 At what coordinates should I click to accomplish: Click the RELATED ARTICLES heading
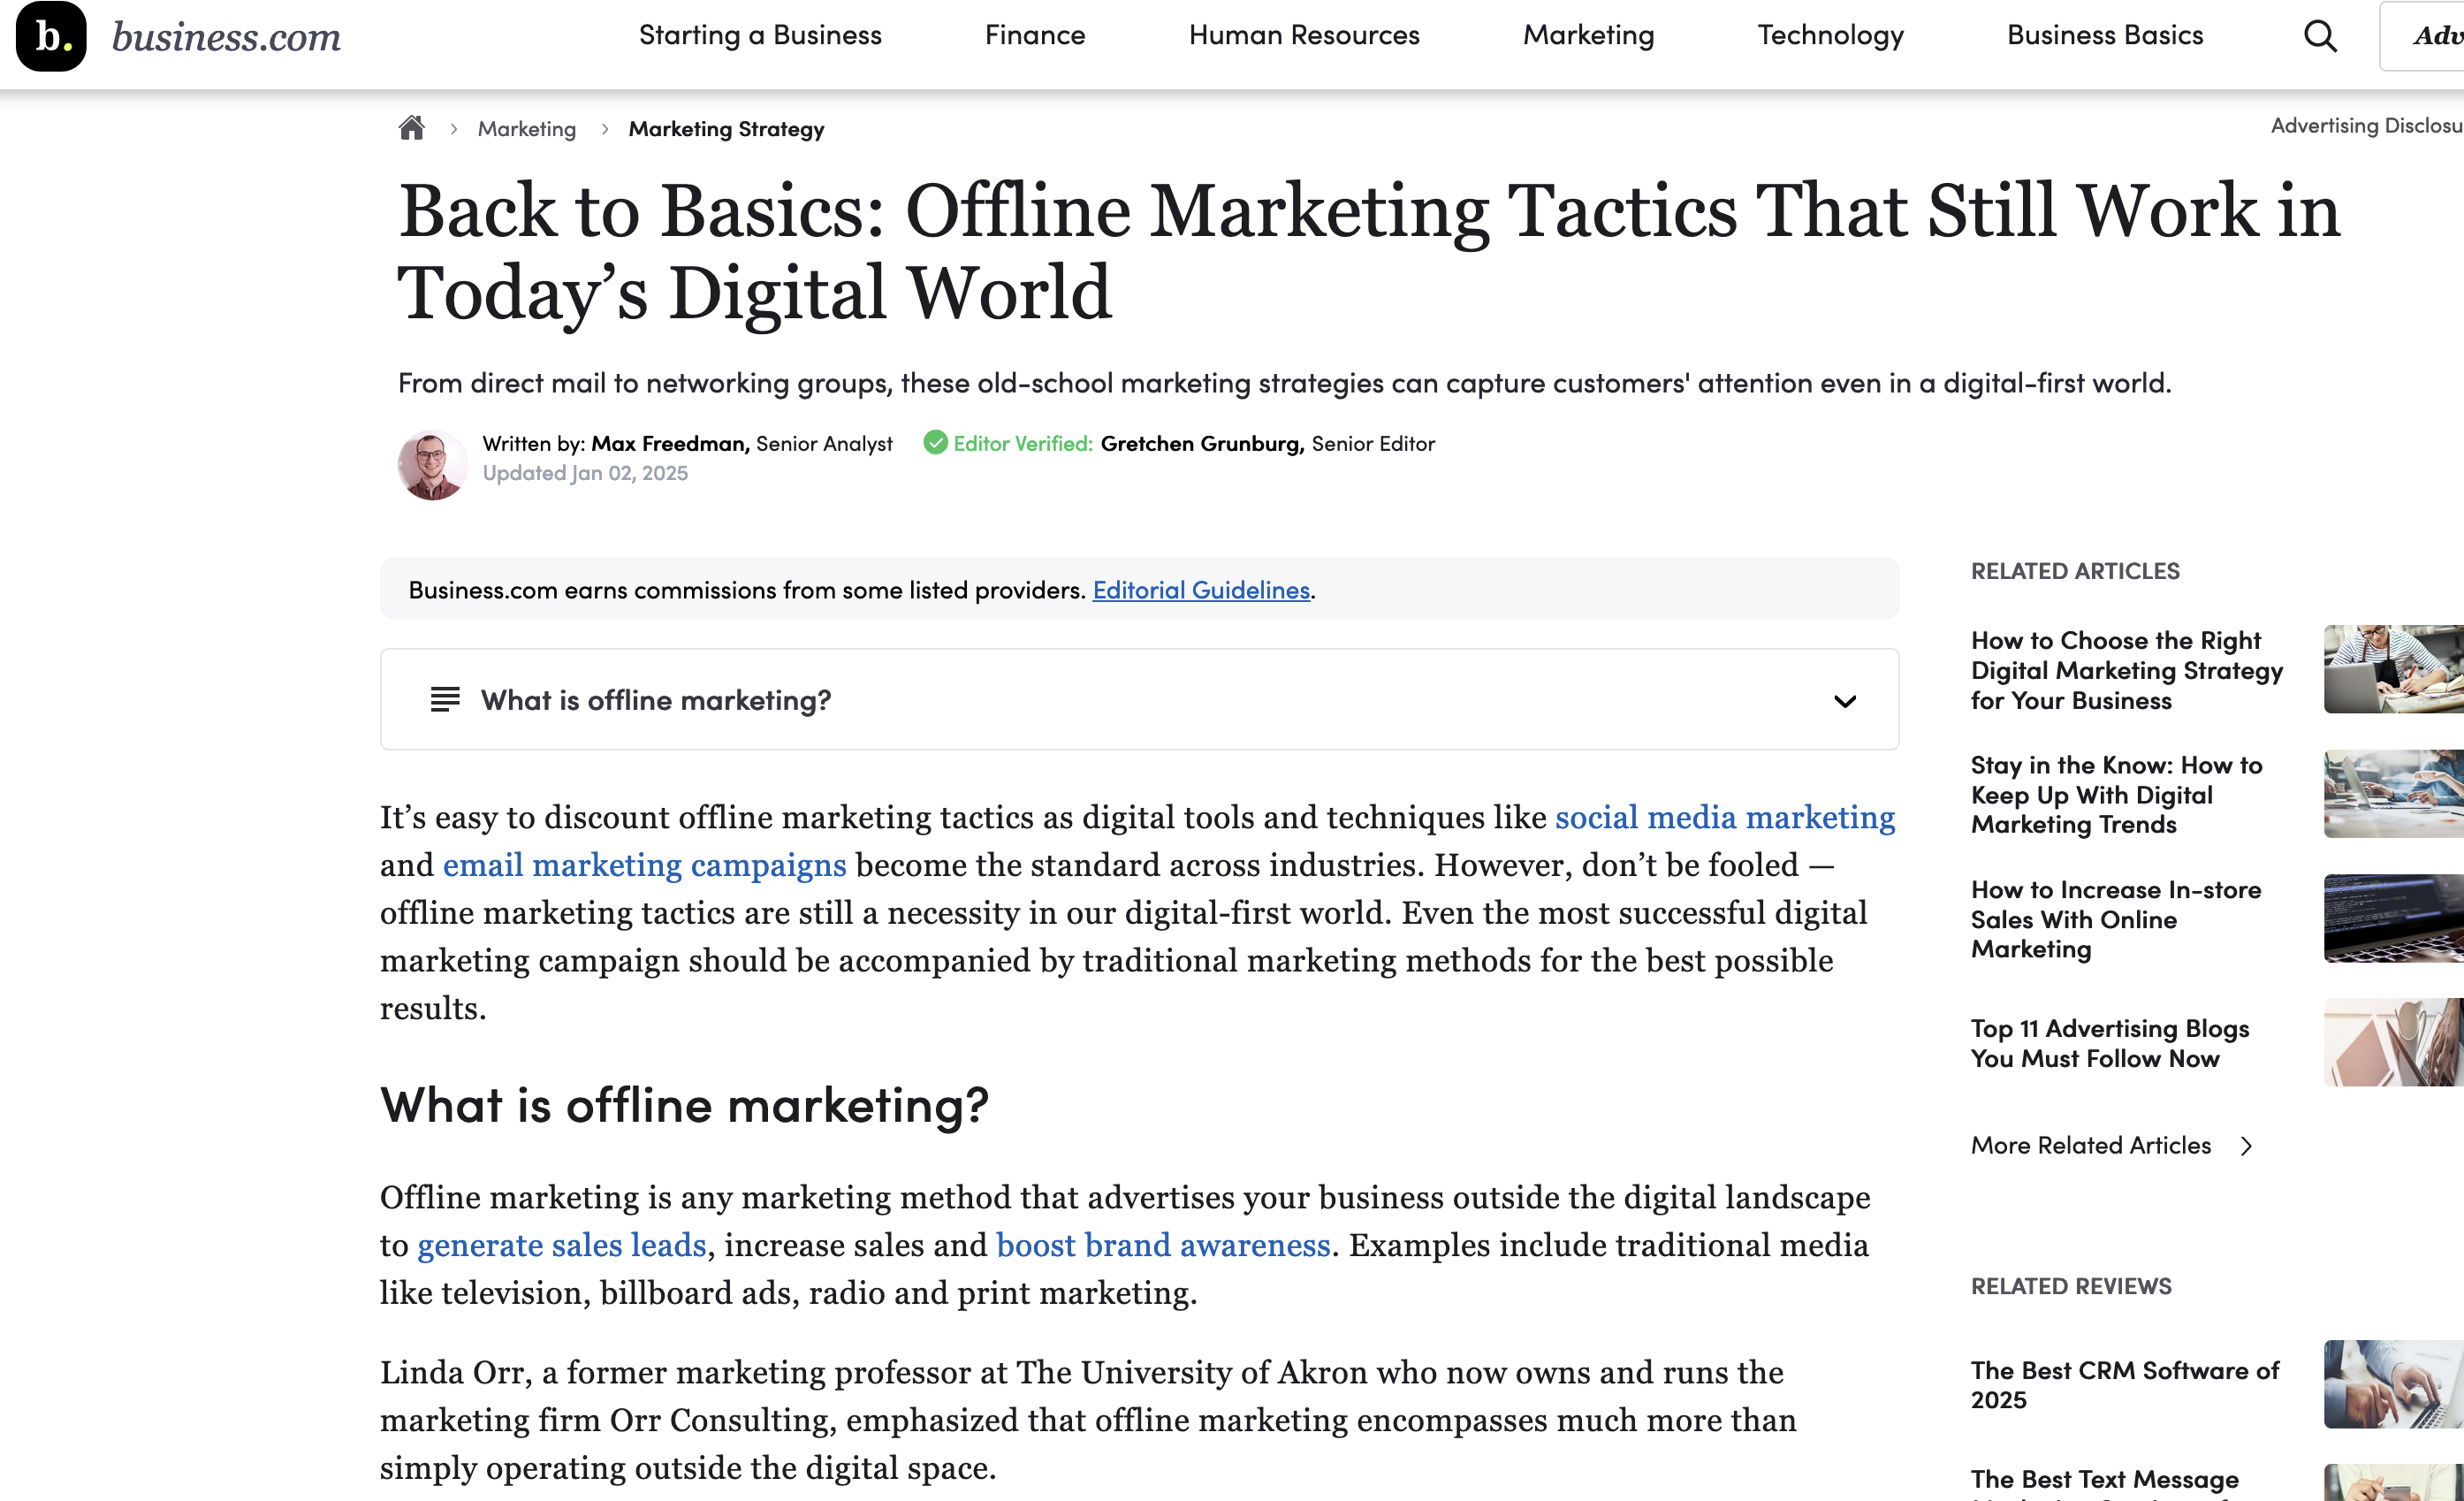click(2075, 571)
